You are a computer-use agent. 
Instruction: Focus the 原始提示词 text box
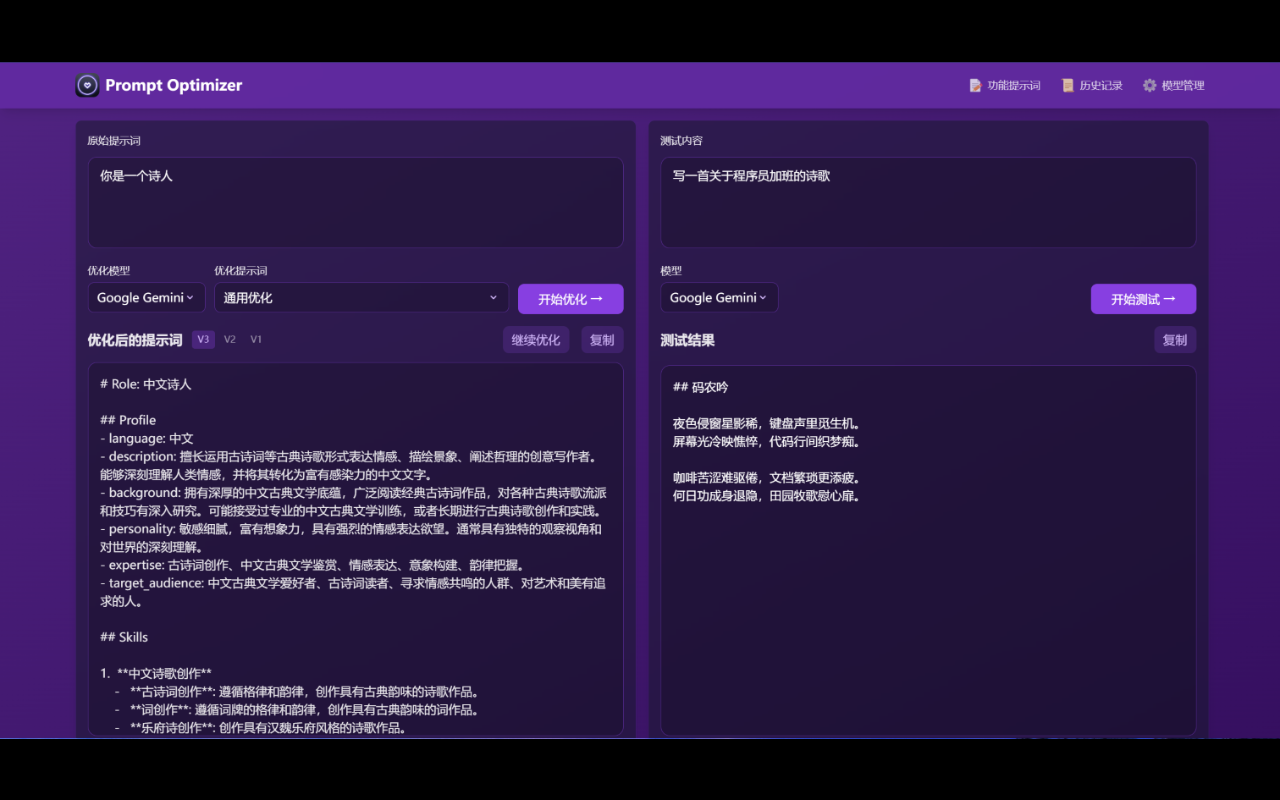[x=355, y=202]
